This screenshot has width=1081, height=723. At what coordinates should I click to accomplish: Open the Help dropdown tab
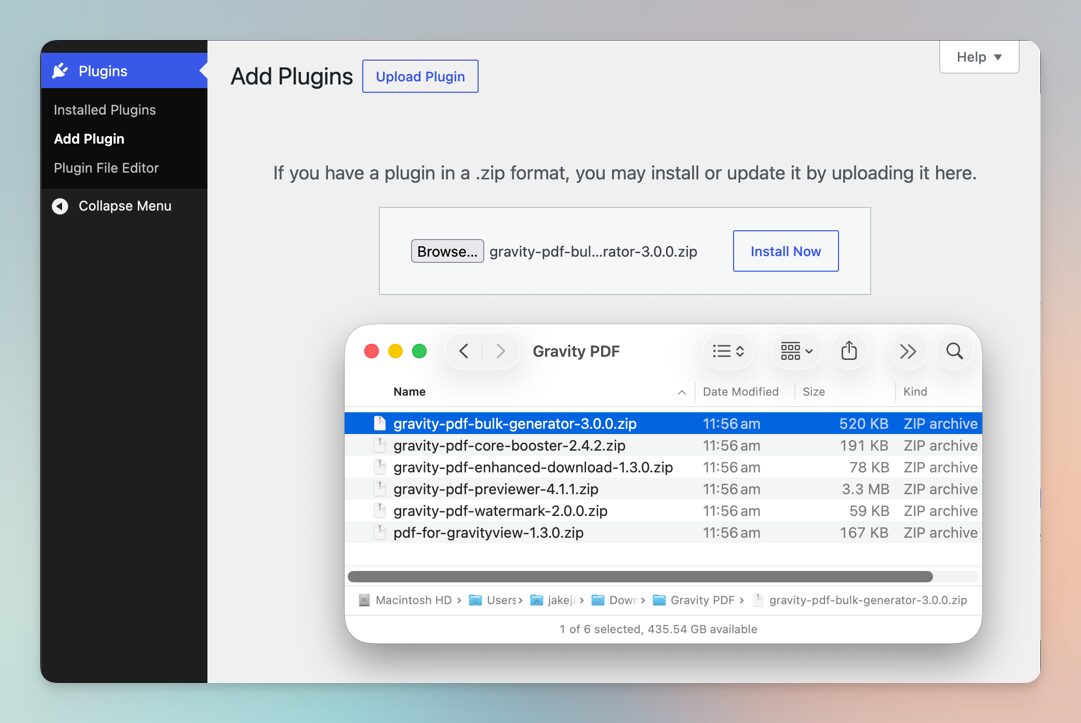point(979,57)
